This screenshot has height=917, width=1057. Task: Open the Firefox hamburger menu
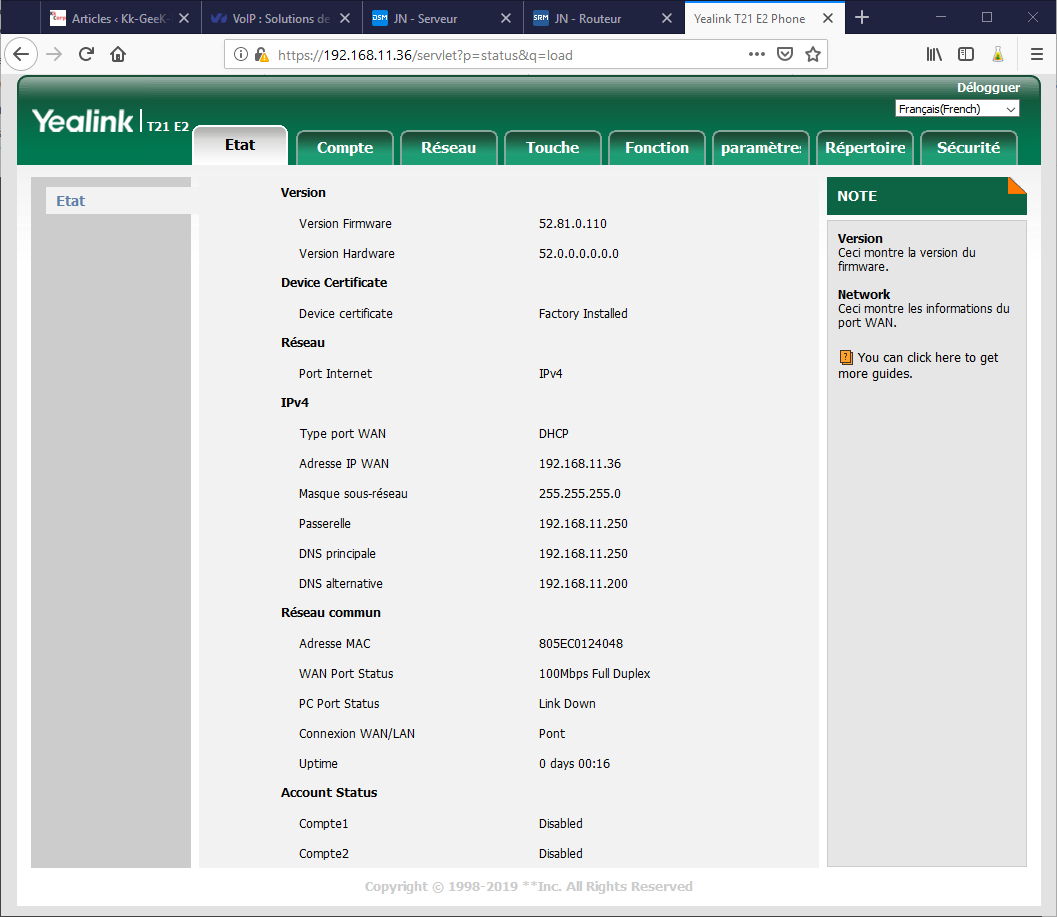pos(1037,55)
